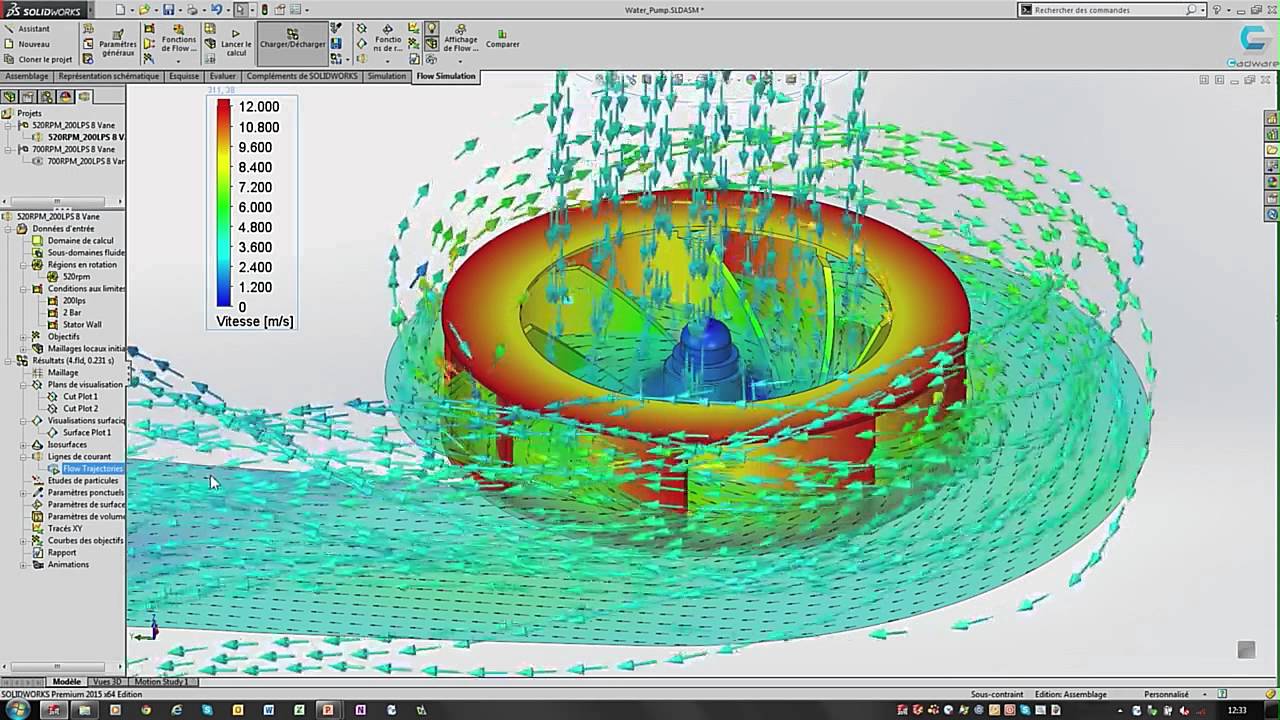Select the Stator Wall condition
This screenshot has height=720, width=1280.
82,325
